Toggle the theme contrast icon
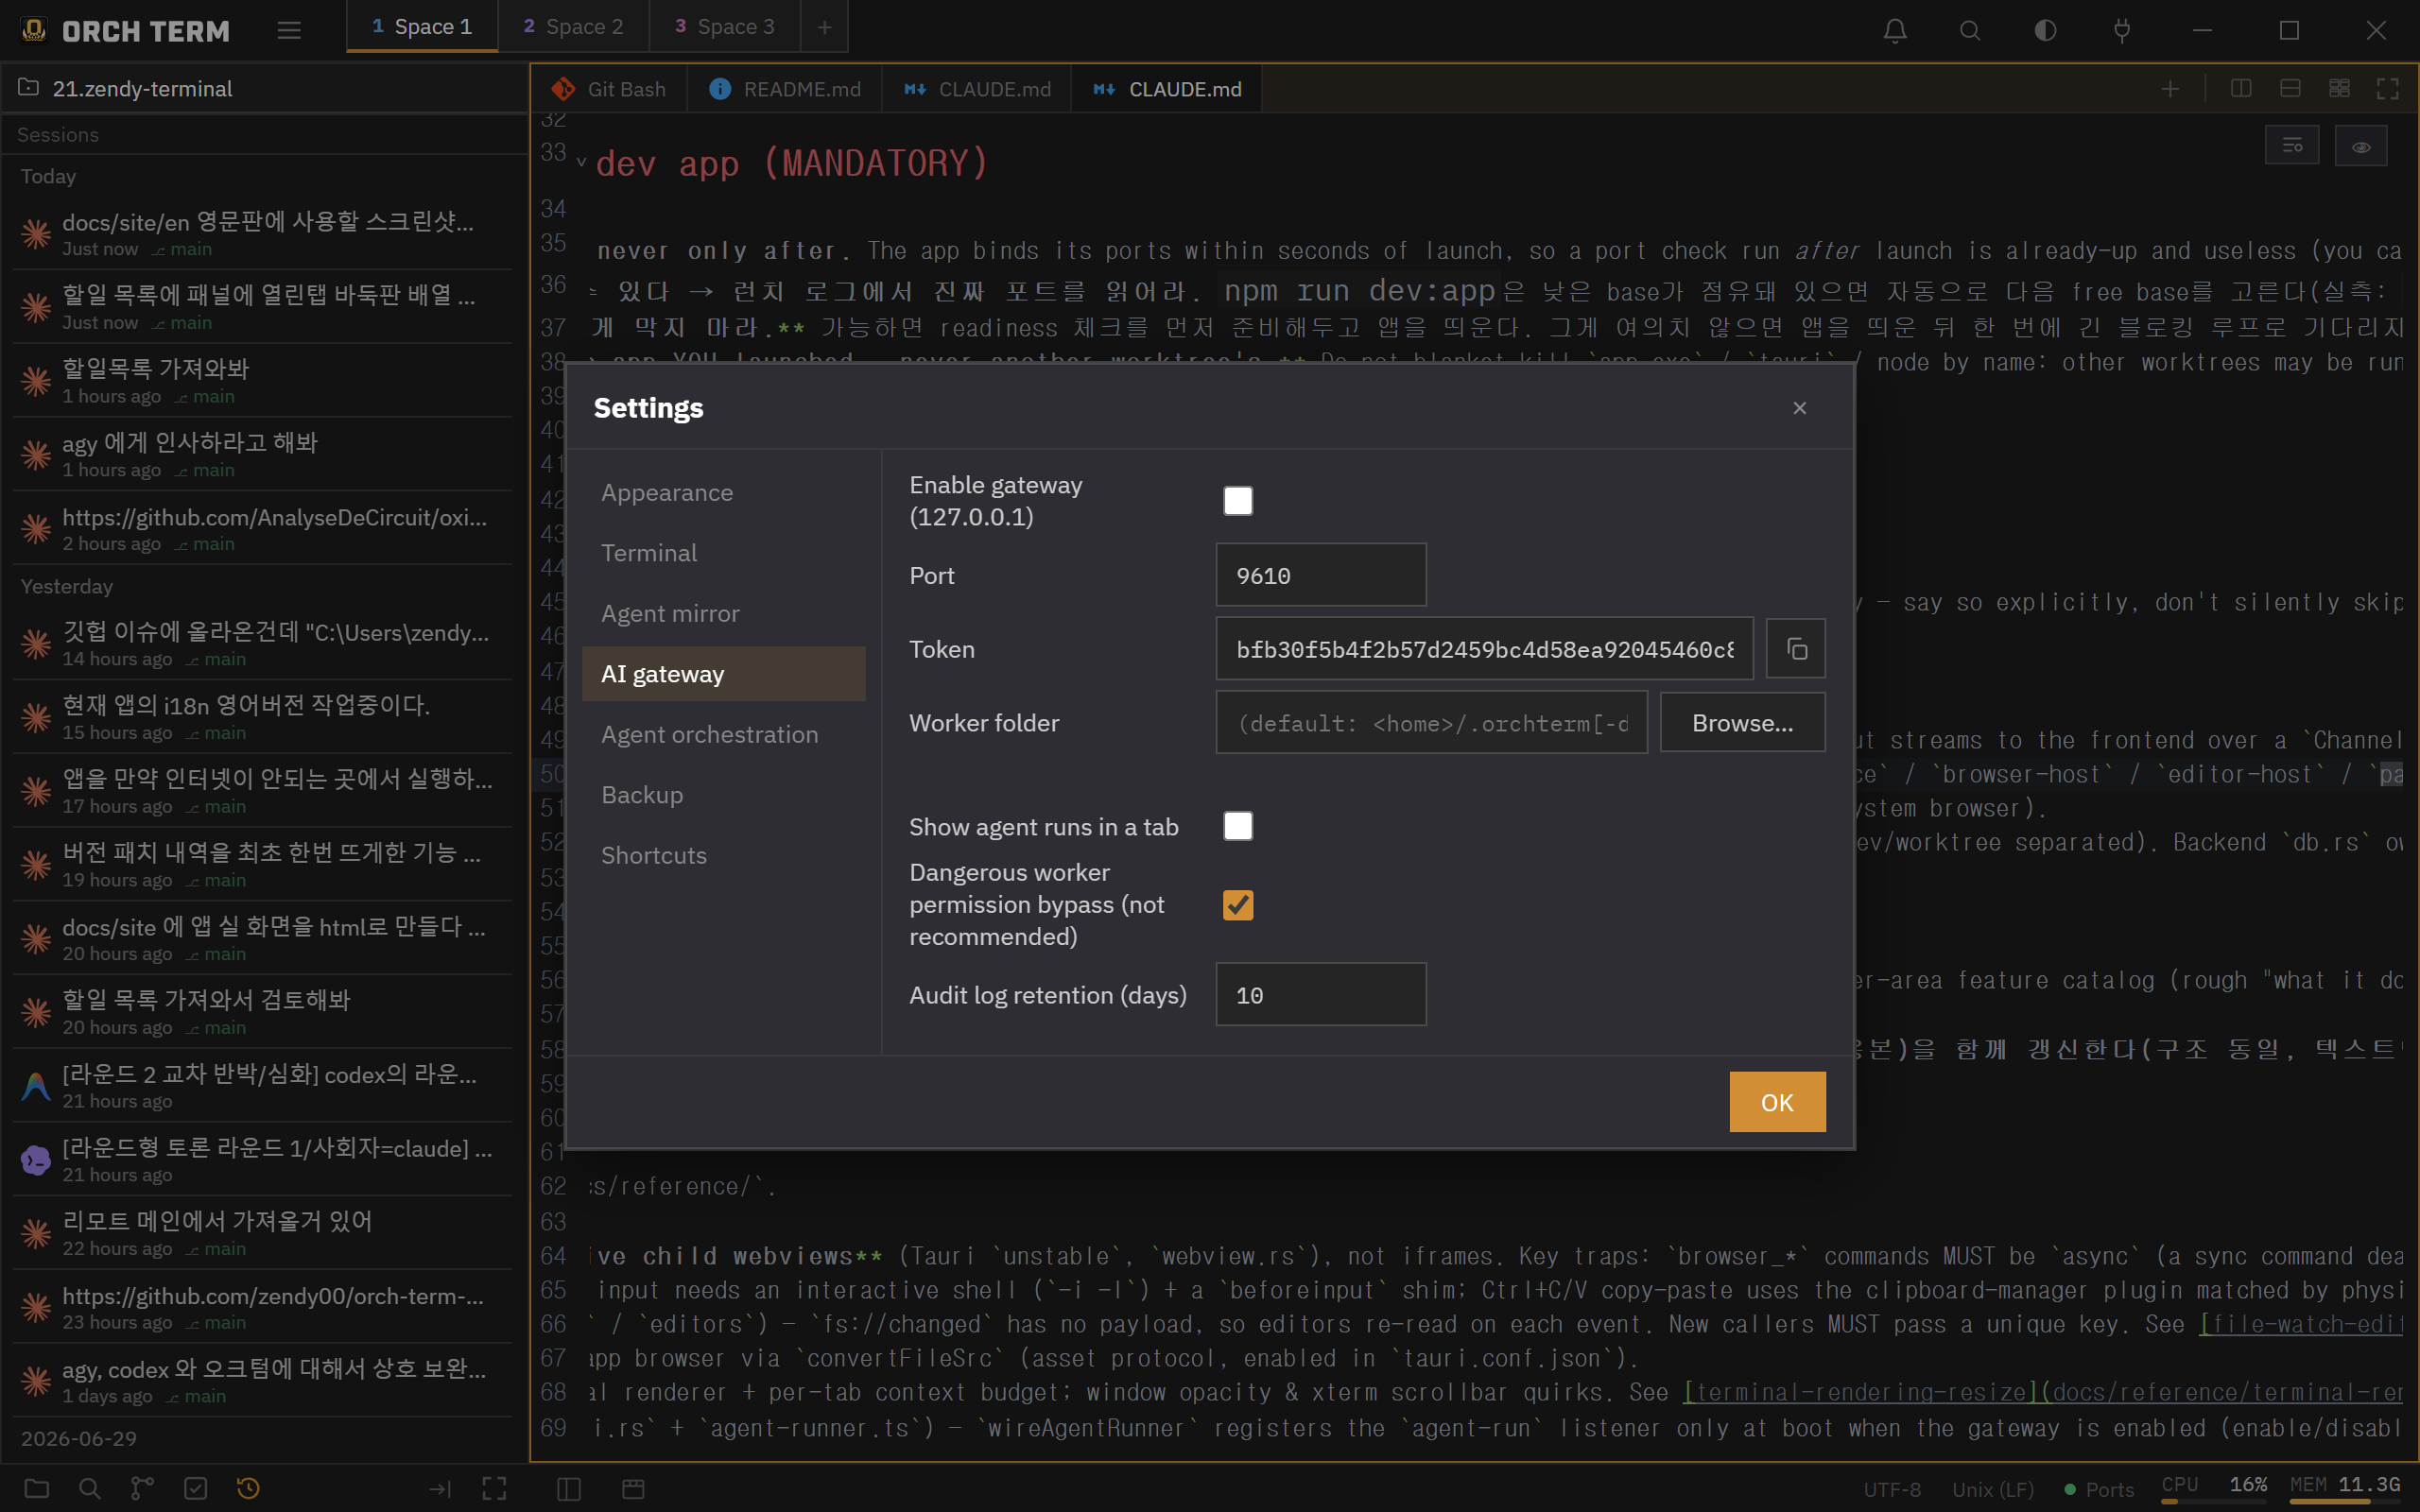Screen dimensions: 2420x1512 (2045, 30)
